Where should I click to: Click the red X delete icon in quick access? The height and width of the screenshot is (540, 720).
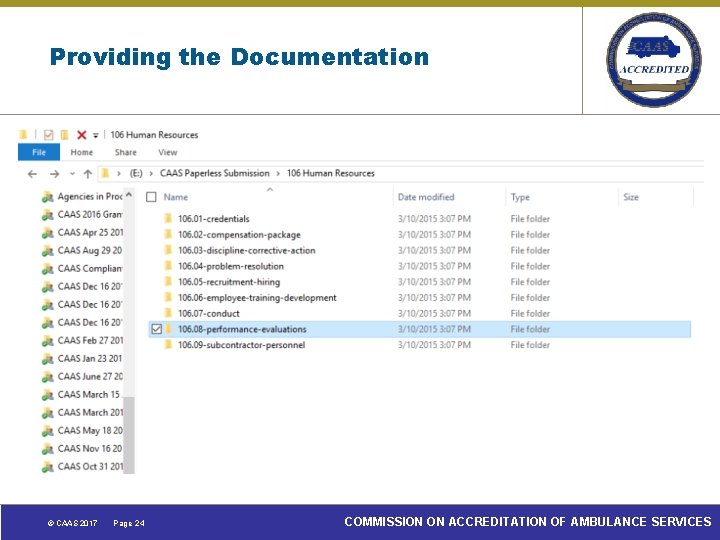[82, 135]
